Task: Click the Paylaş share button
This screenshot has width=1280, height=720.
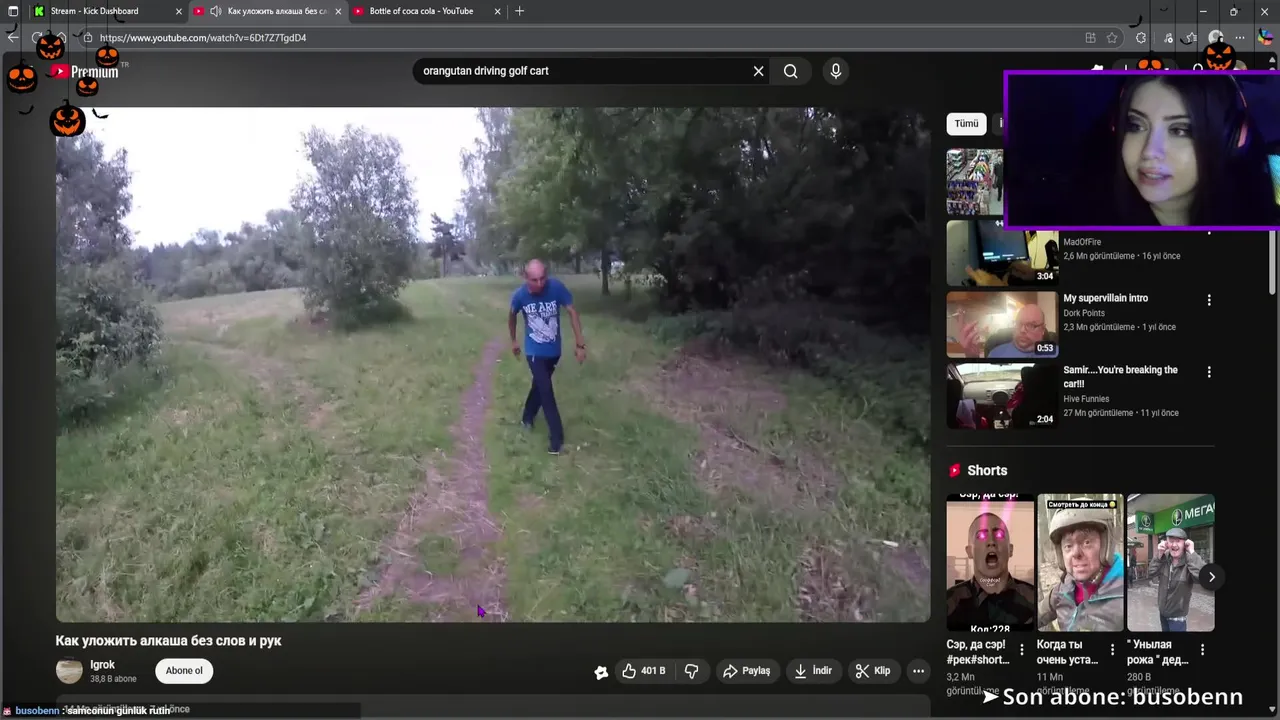Action: tap(747, 671)
